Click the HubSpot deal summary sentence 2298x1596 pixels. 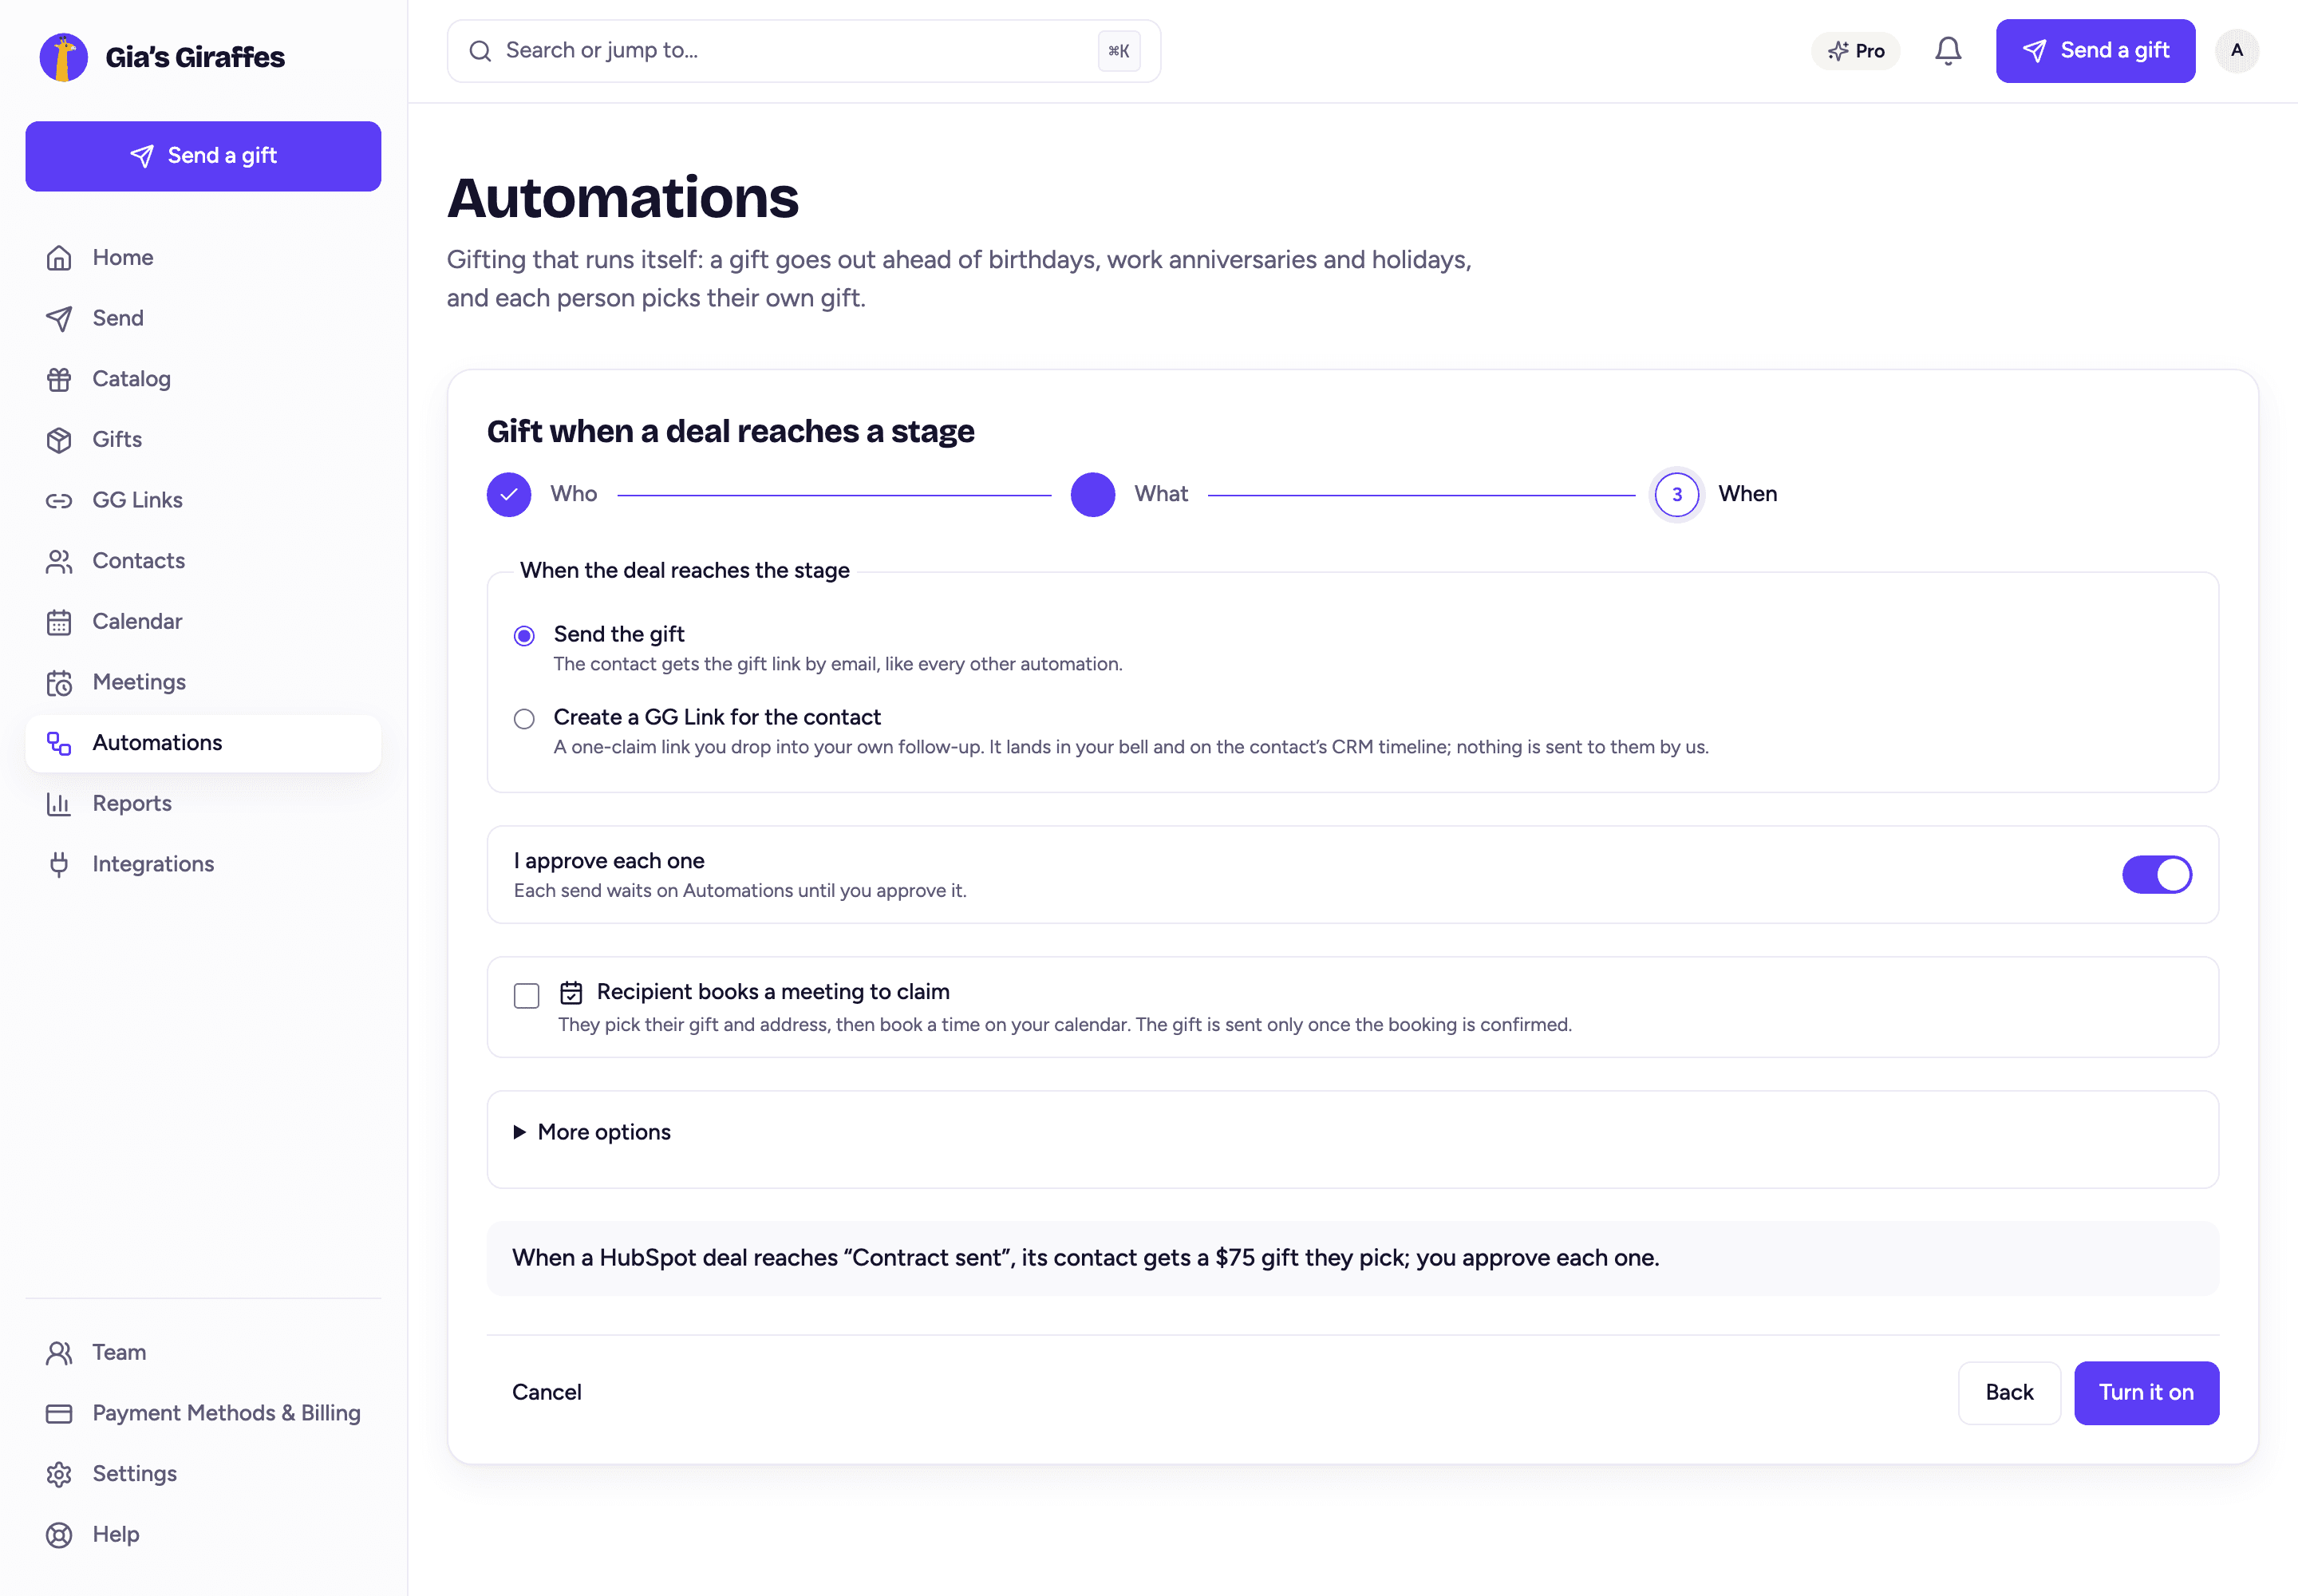click(1086, 1258)
